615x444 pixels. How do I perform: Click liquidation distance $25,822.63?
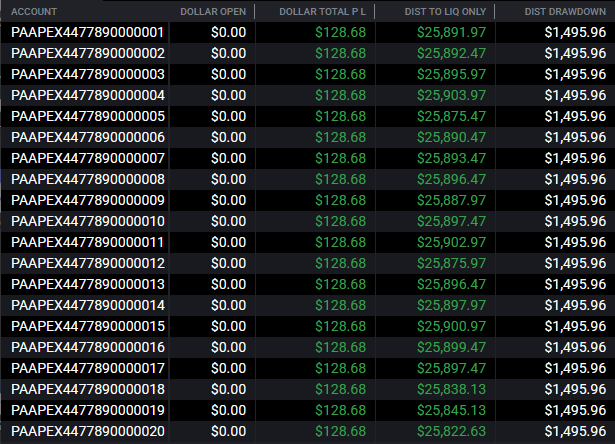[451, 431]
